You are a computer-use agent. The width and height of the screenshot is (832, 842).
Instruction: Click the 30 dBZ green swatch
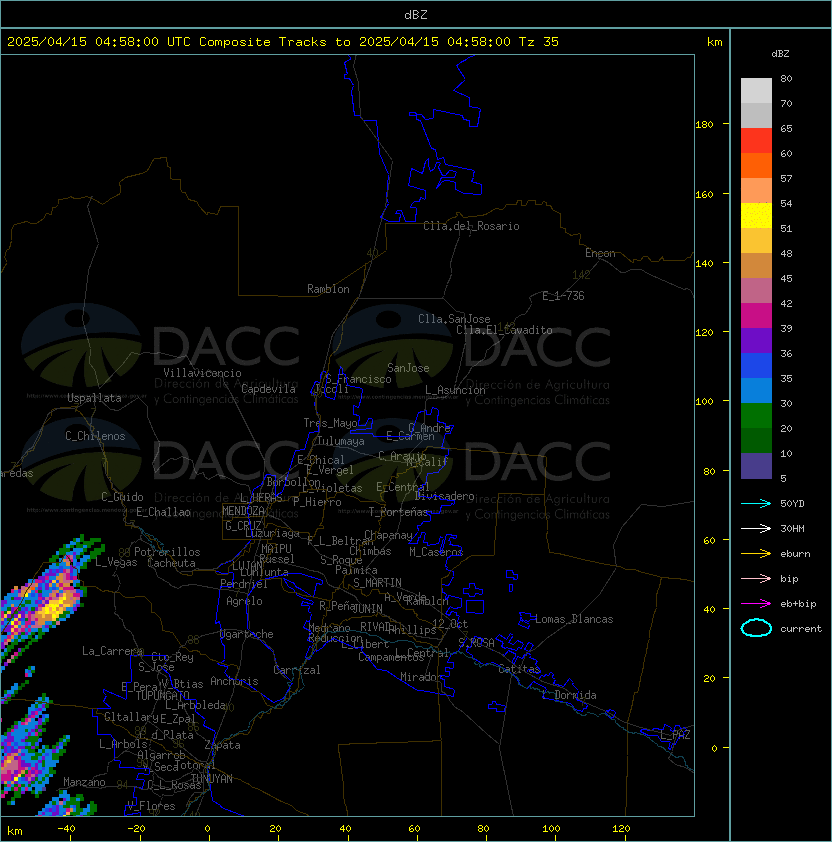756,416
